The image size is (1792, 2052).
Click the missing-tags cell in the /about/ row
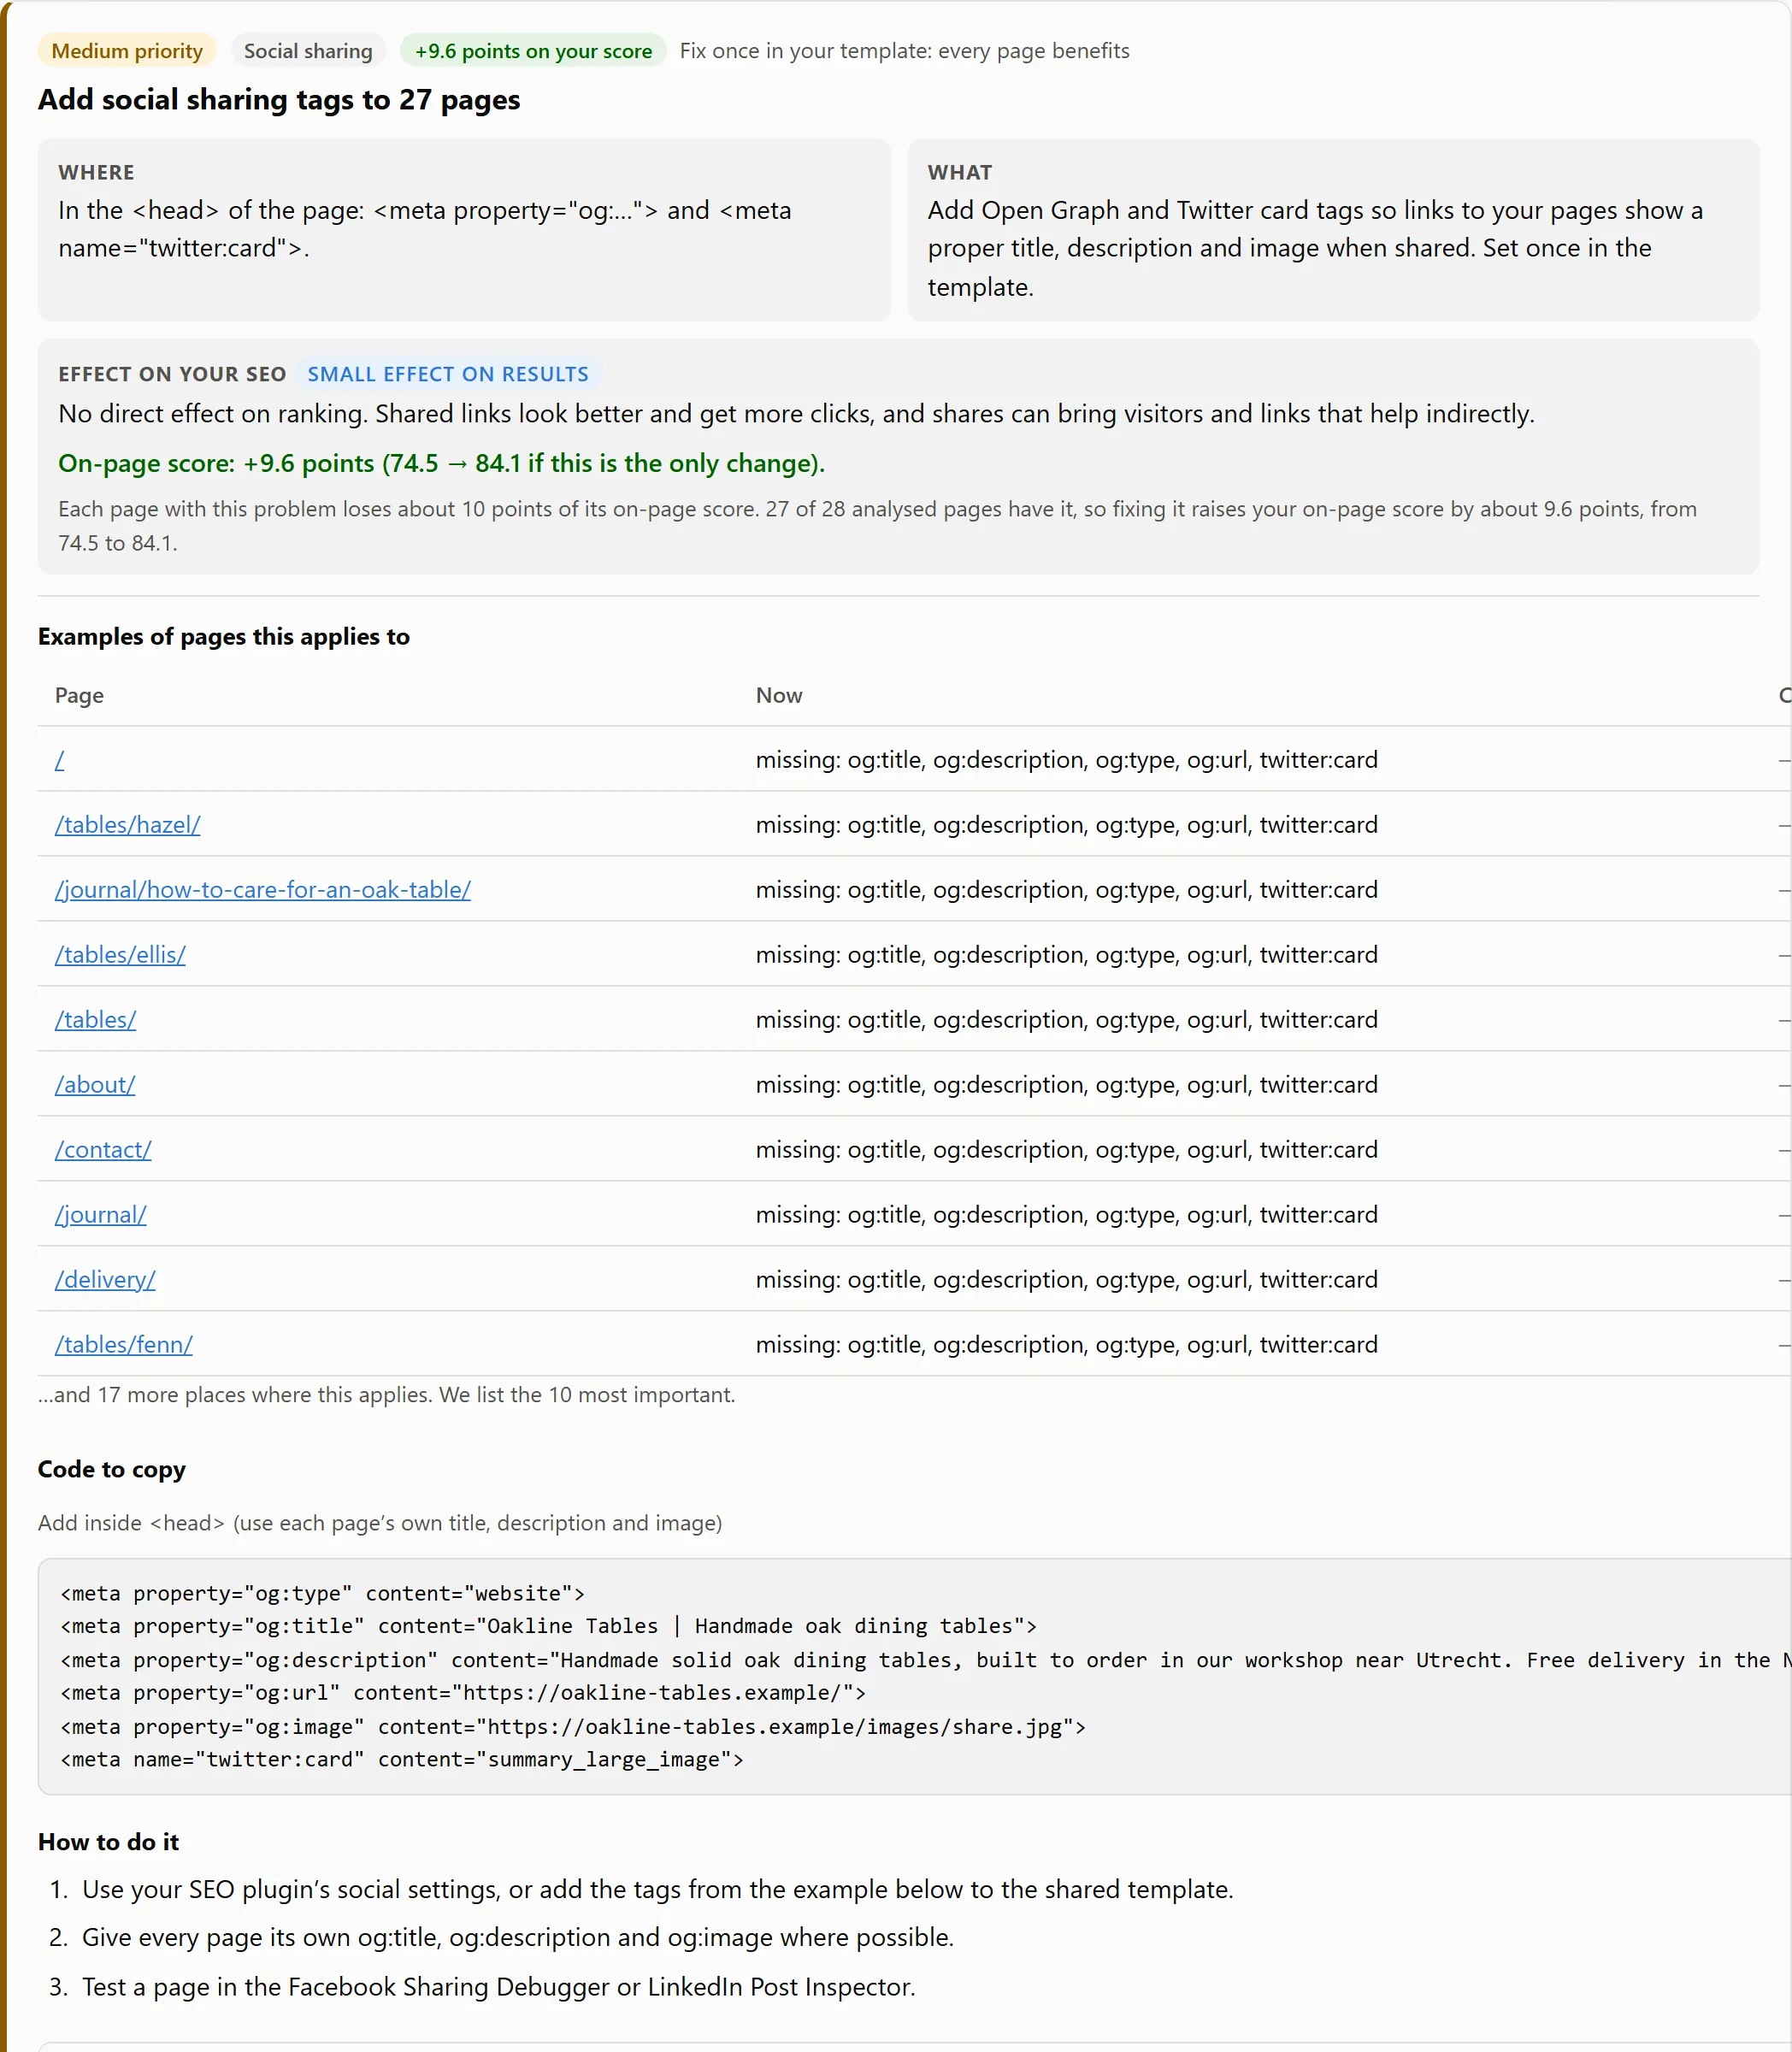[x=1066, y=1085]
